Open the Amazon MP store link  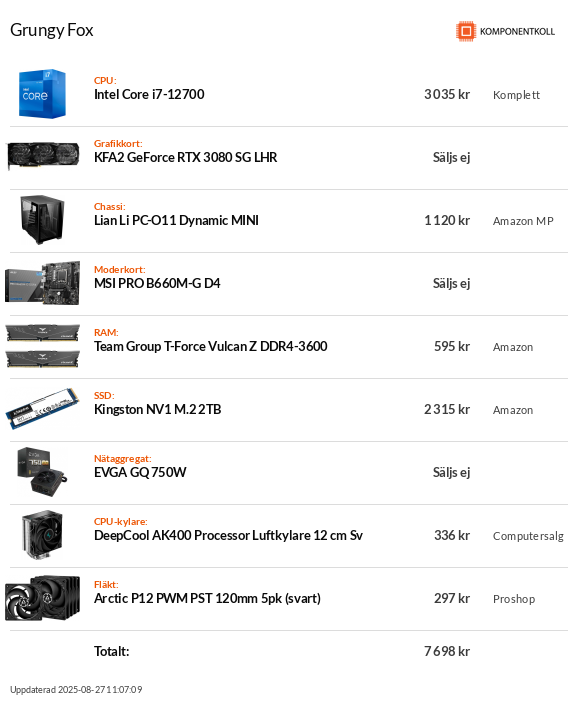523,221
